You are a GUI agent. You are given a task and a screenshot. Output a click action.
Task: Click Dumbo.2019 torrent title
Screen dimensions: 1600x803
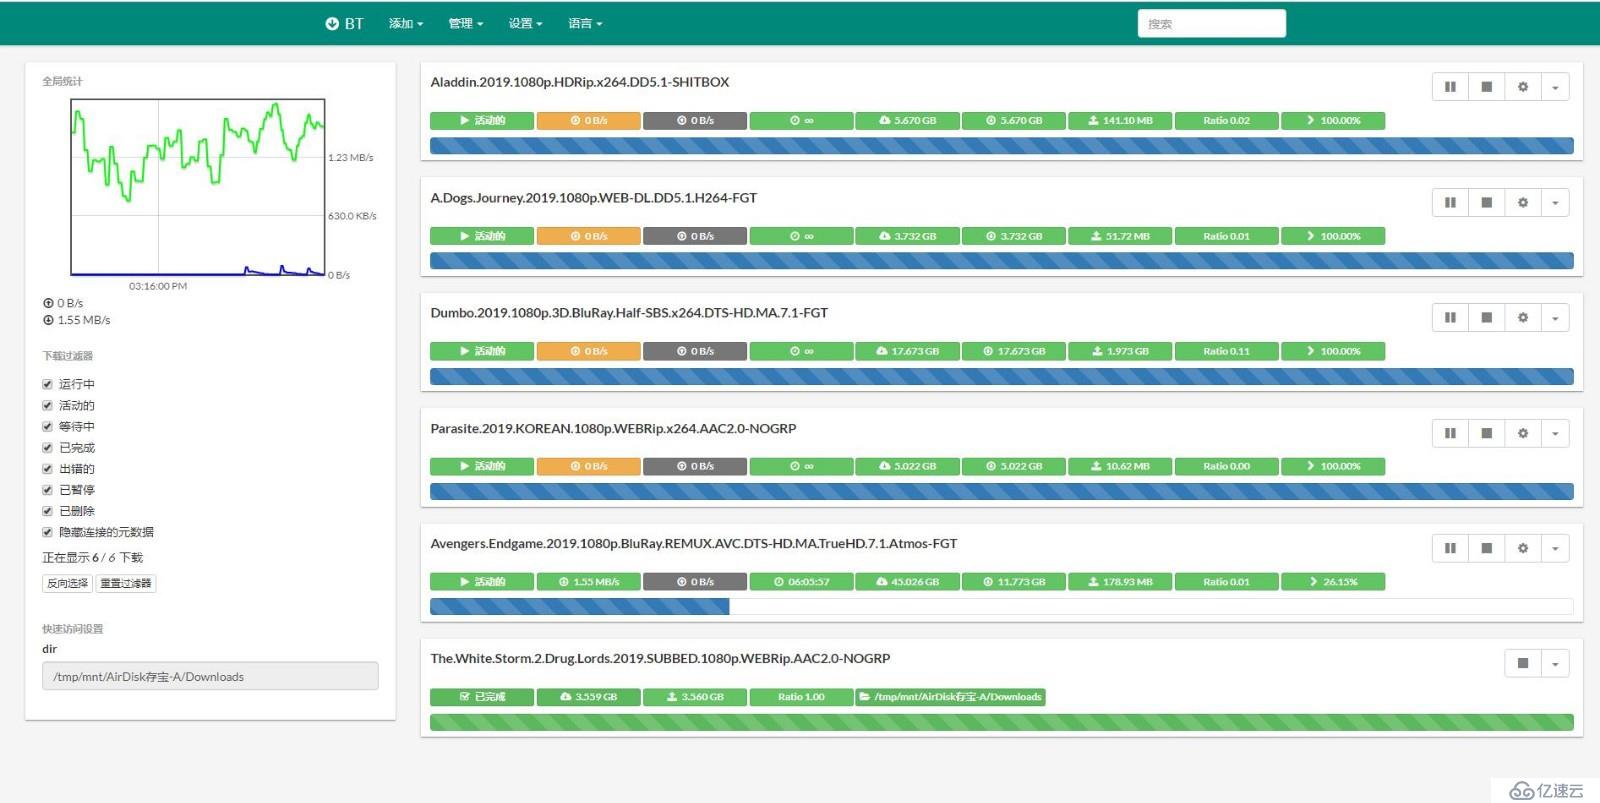[x=629, y=313]
